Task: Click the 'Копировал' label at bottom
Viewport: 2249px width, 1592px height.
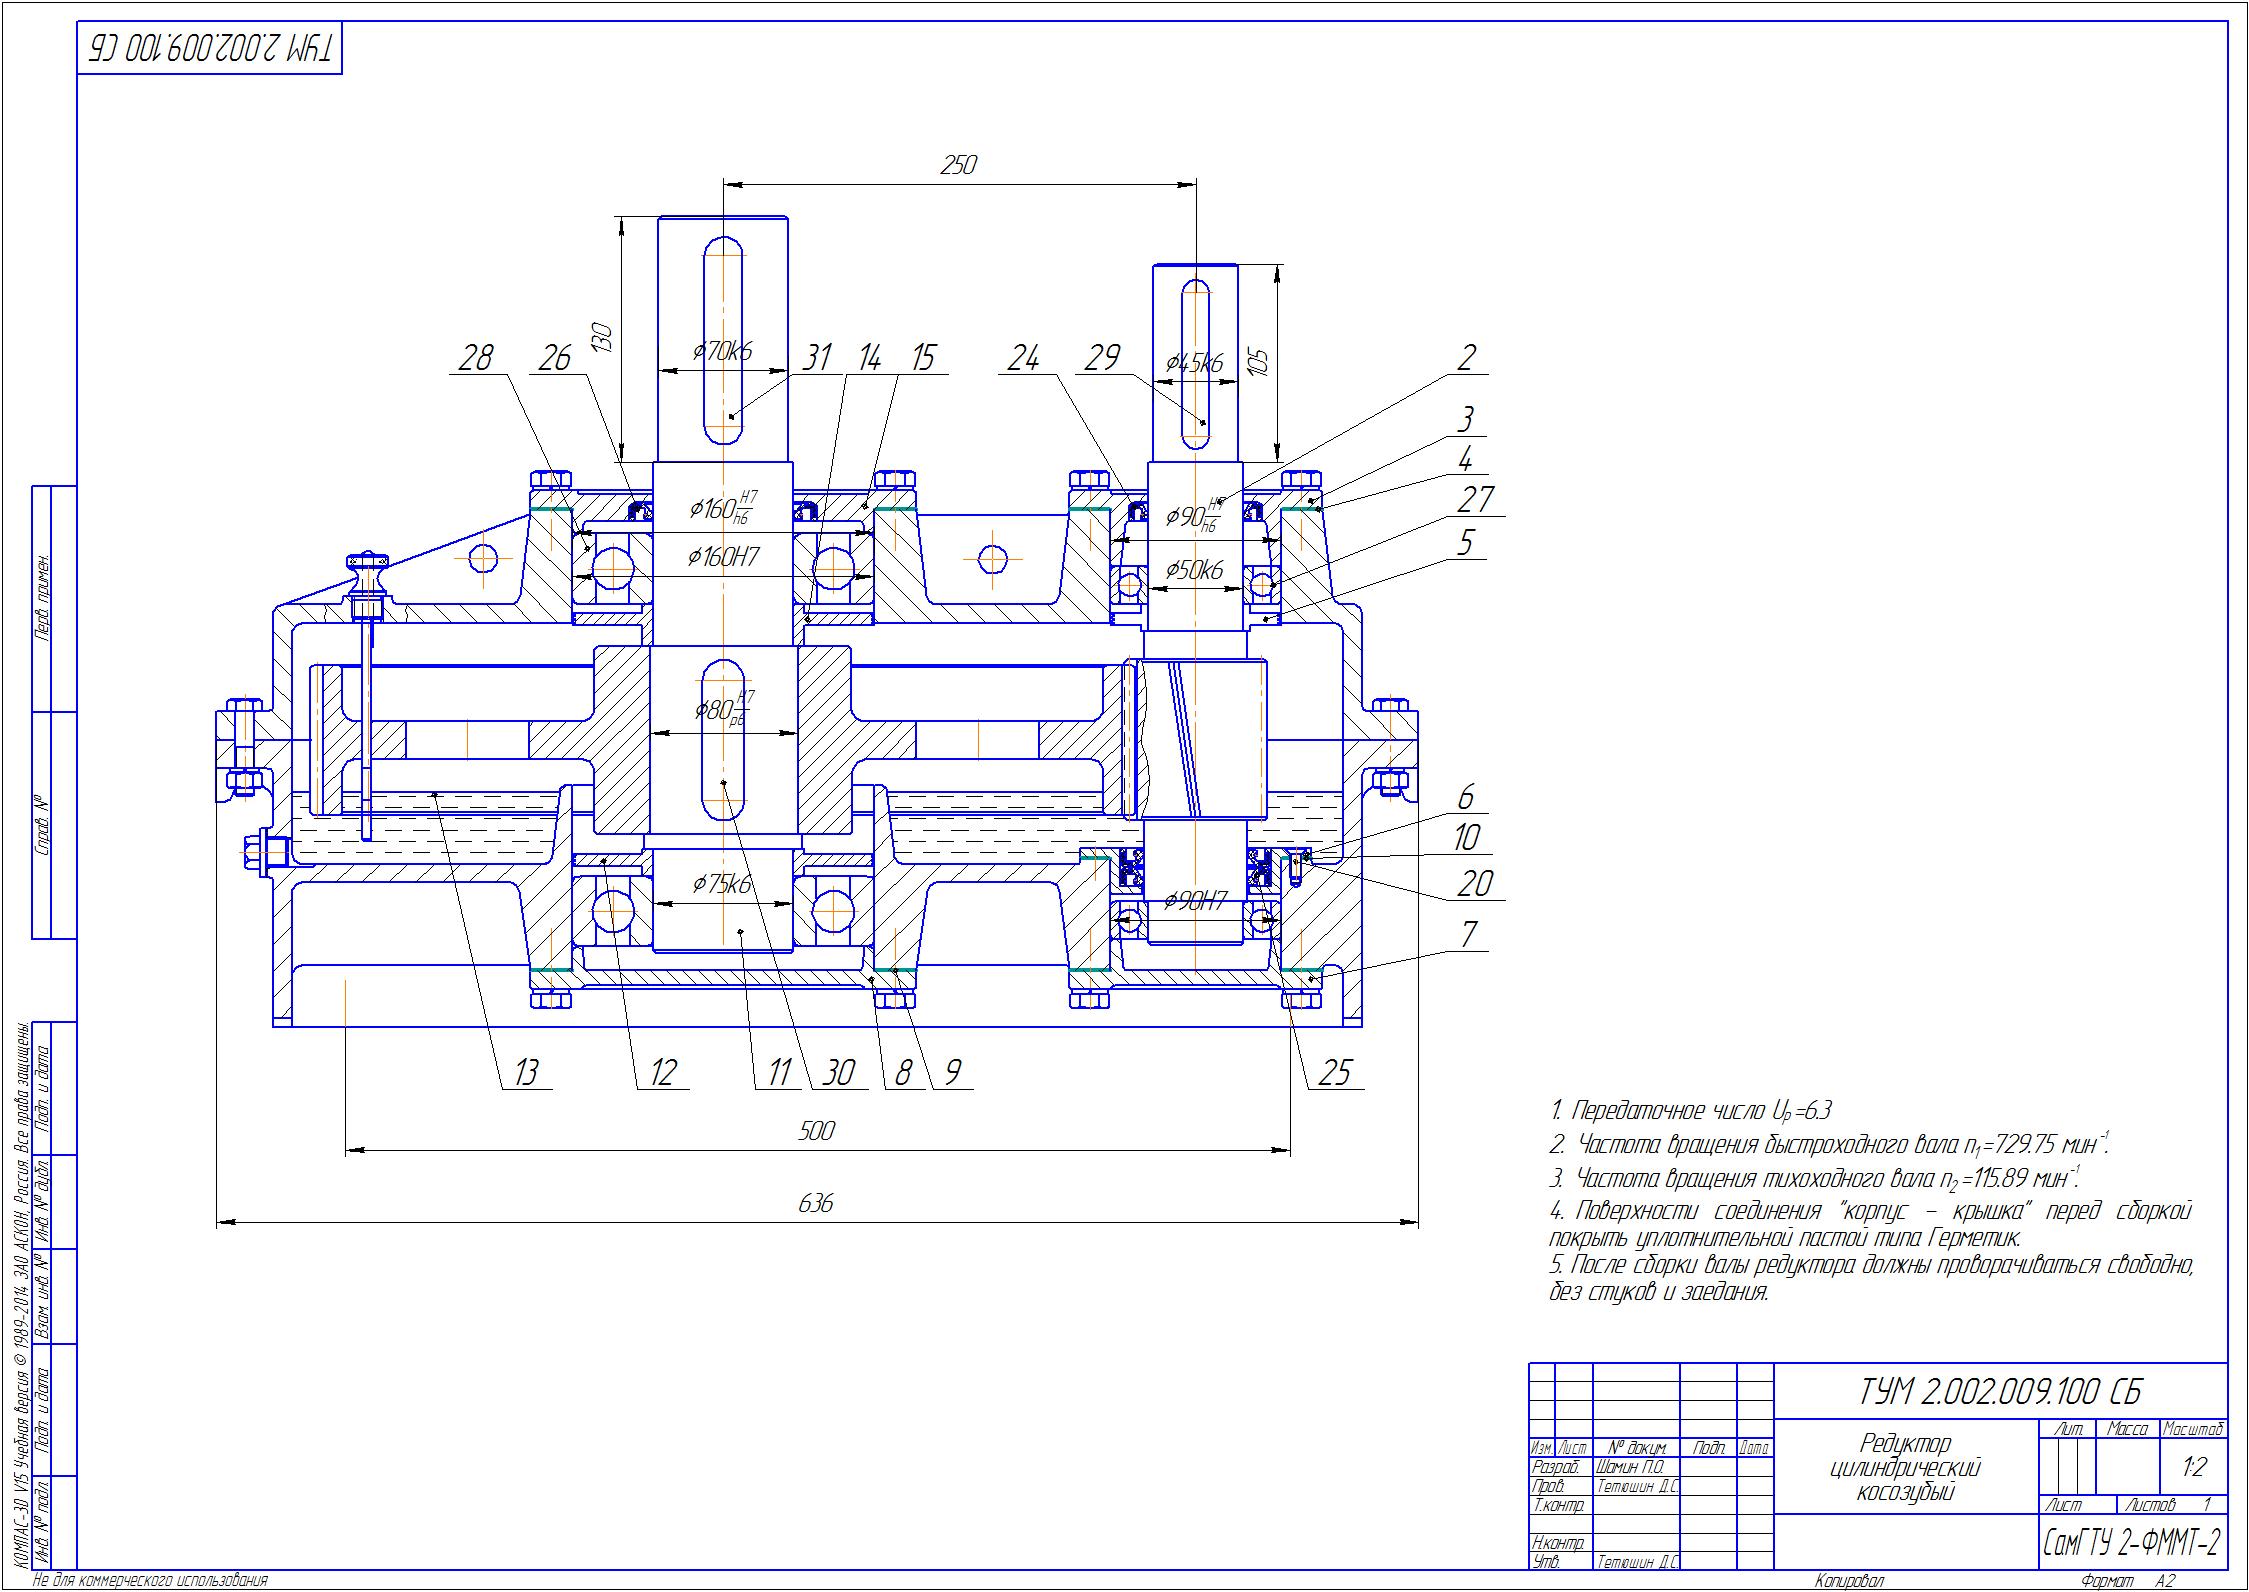Action: pos(1850,1582)
